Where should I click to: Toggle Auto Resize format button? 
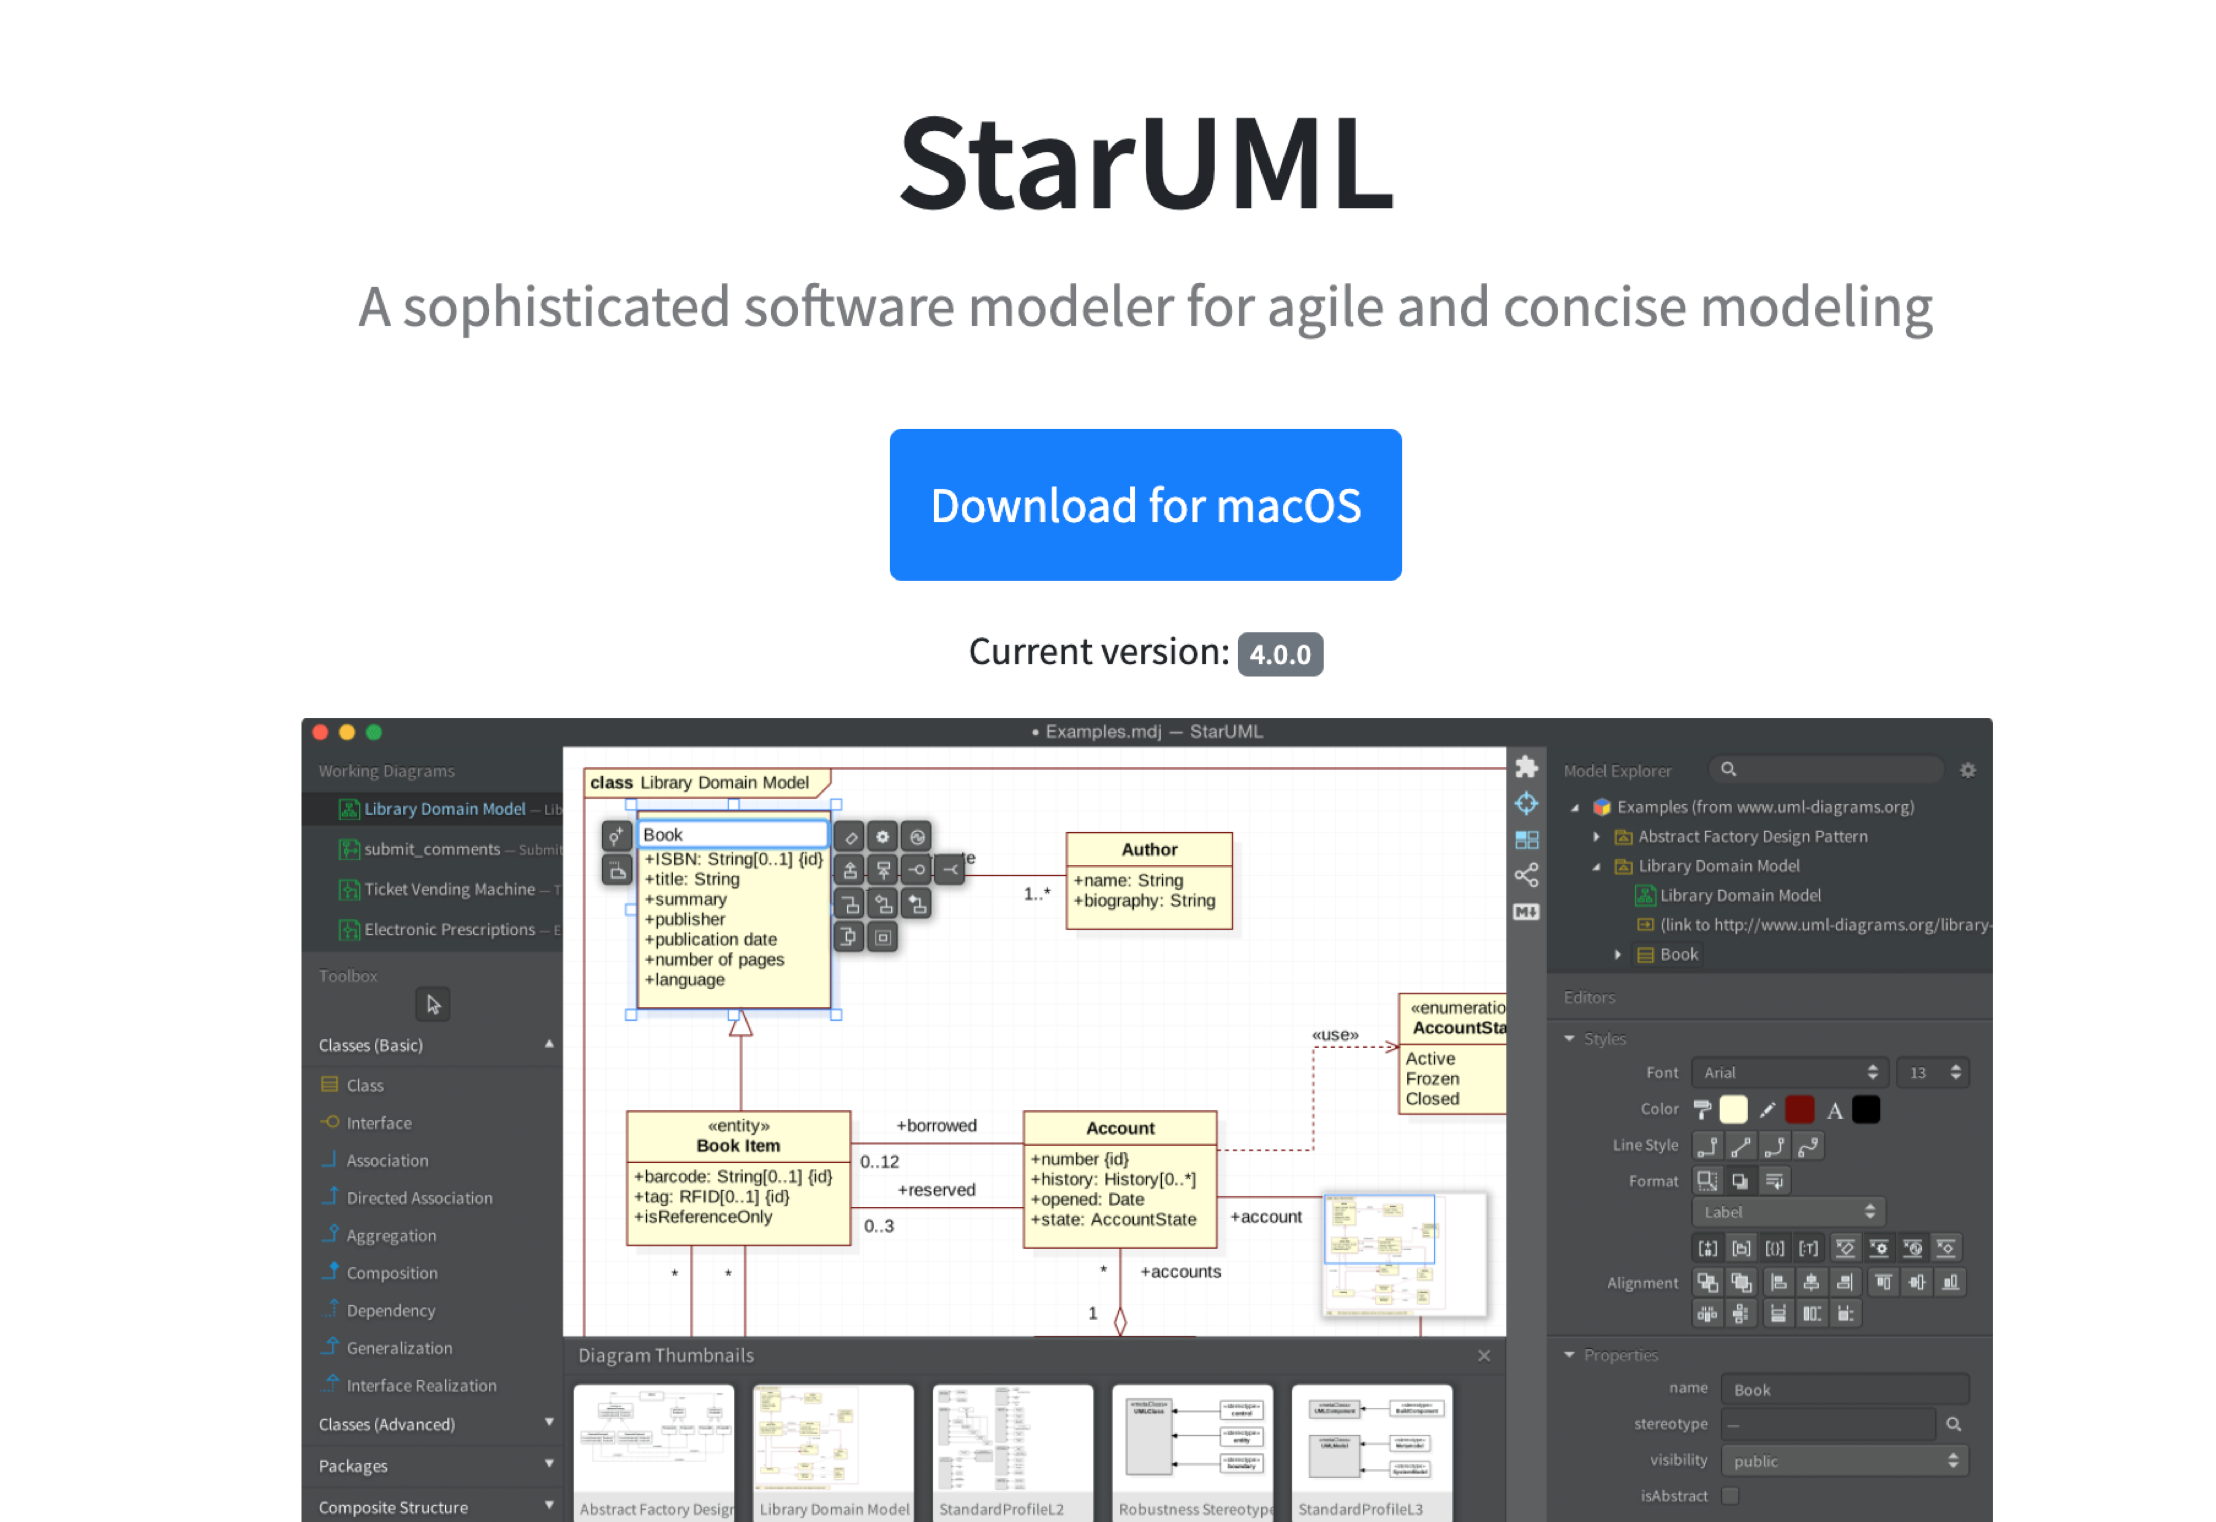tap(1707, 1181)
